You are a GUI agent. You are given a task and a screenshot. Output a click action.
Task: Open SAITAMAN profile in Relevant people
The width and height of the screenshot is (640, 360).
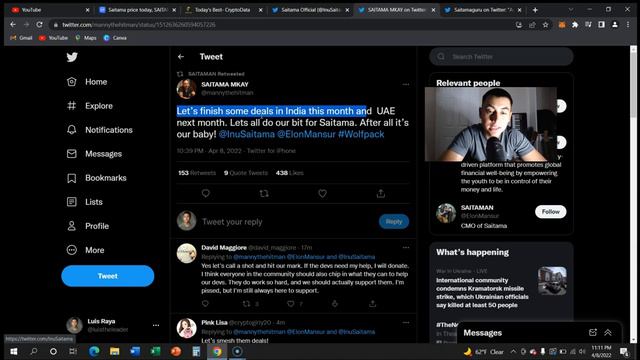tap(477, 208)
